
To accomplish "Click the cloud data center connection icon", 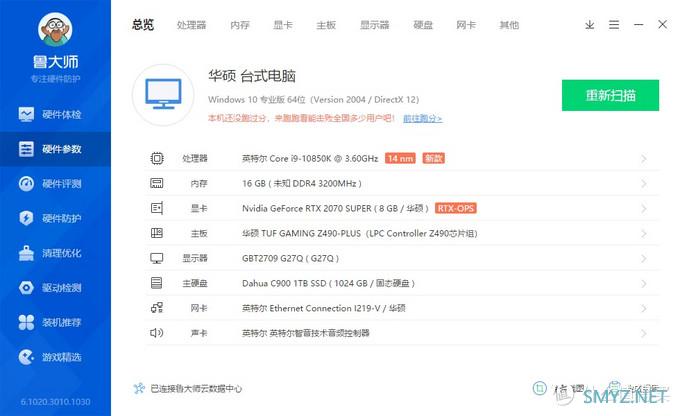I will click(x=139, y=388).
